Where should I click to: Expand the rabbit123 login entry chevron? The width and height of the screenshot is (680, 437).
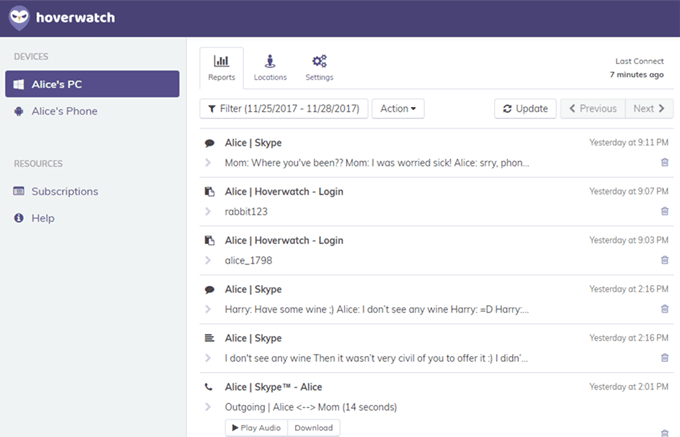tap(208, 211)
